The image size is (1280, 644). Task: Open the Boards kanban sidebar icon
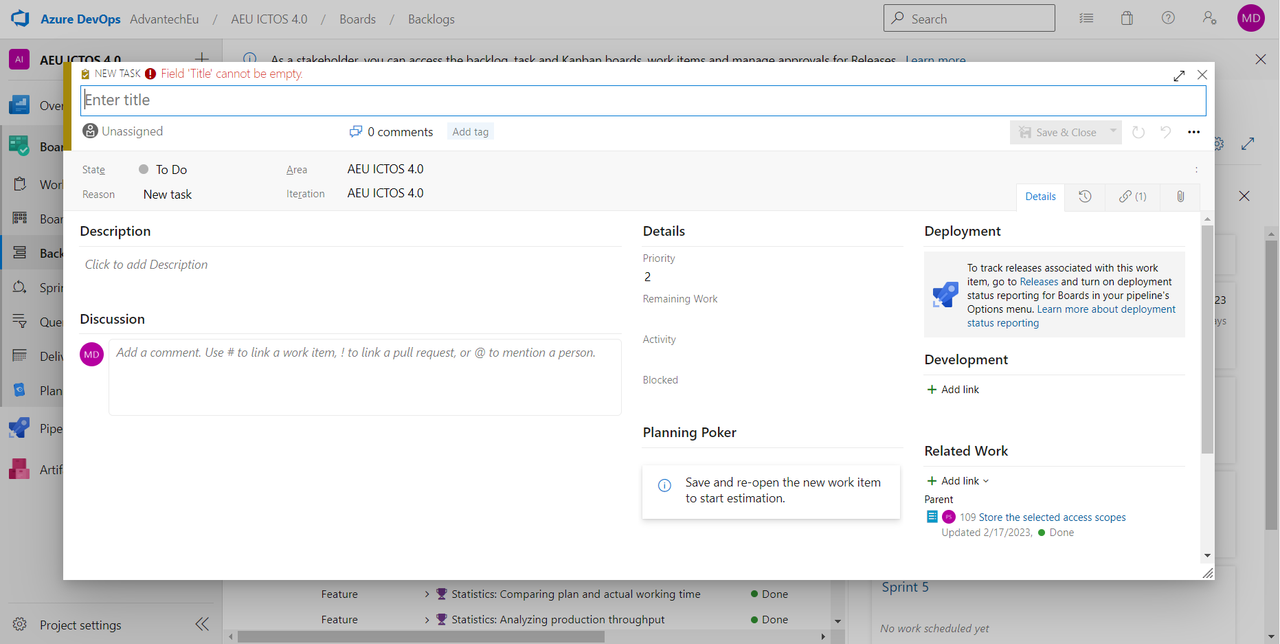coord(20,218)
